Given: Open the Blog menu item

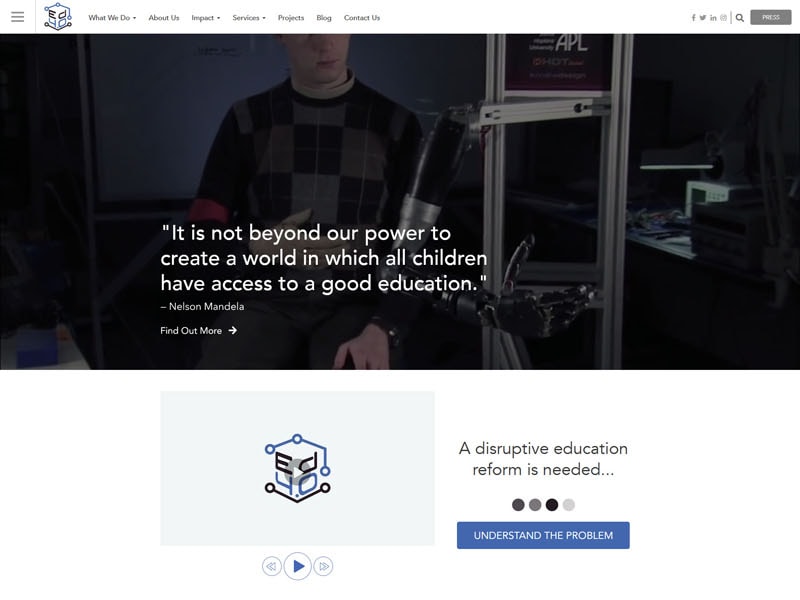Looking at the screenshot, I should coord(324,18).
